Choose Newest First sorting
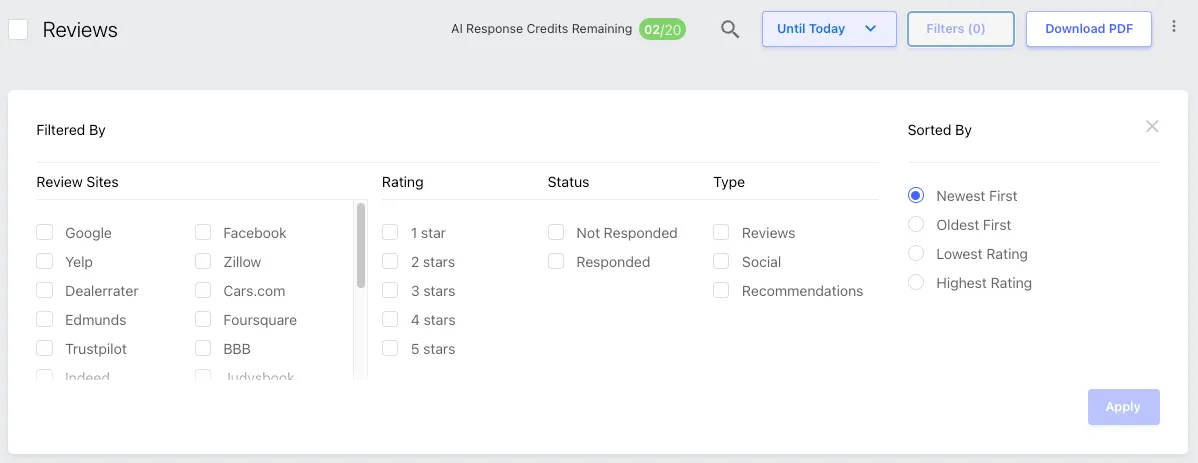Screen dimensions: 1198x463 pos(916,196)
